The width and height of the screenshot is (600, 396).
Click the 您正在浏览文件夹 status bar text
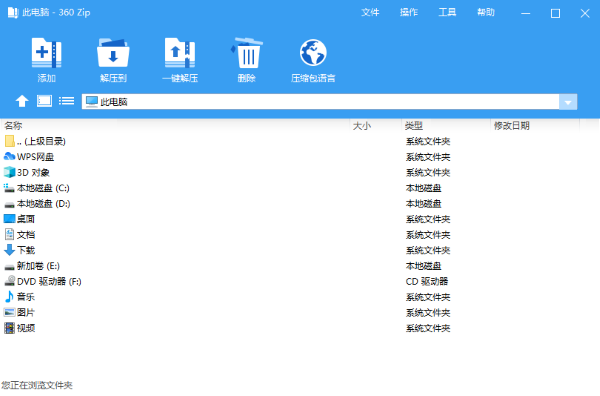tap(37, 385)
